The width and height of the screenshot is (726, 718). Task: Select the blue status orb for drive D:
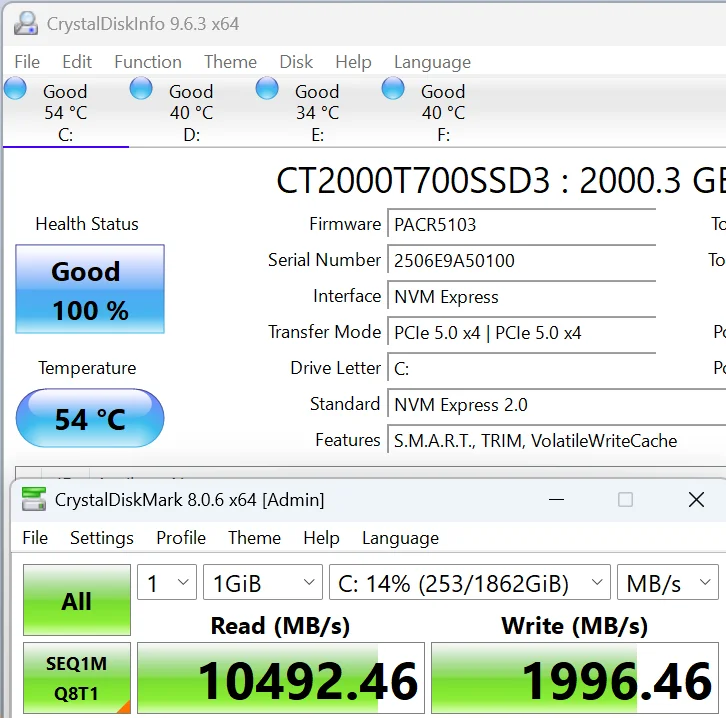[141, 88]
